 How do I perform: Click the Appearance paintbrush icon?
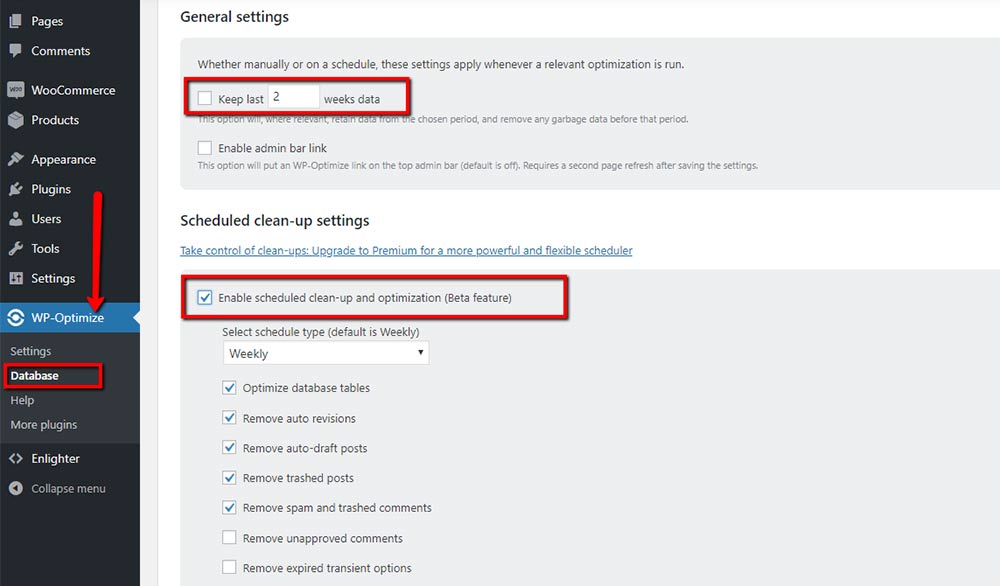coord(15,159)
